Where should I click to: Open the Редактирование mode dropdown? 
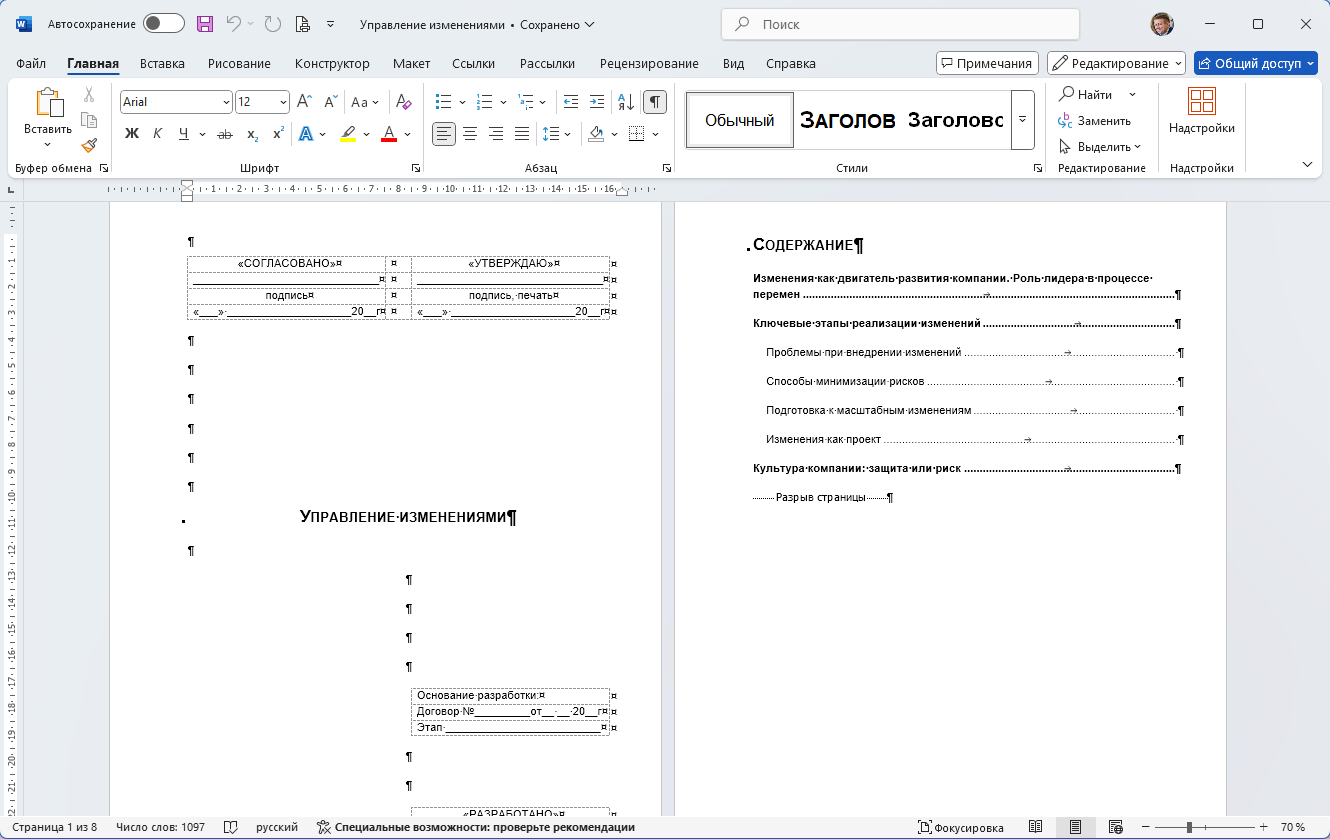tap(1116, 63)
